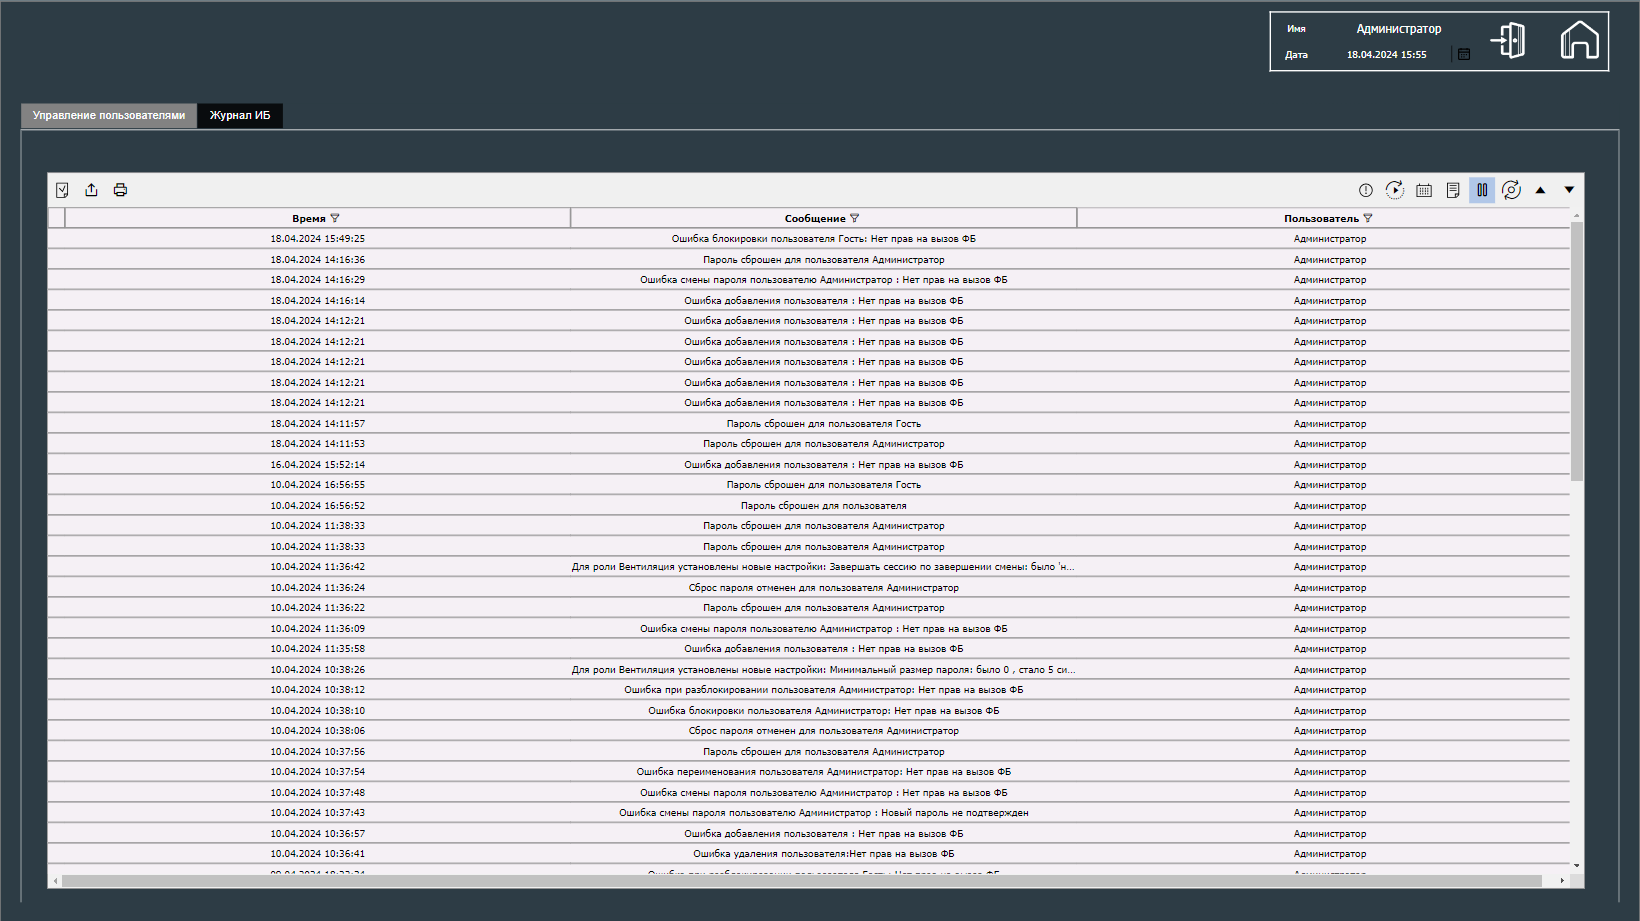Click the select-all box in table header corner
1640x921 pixels.
tap(56, 218)
